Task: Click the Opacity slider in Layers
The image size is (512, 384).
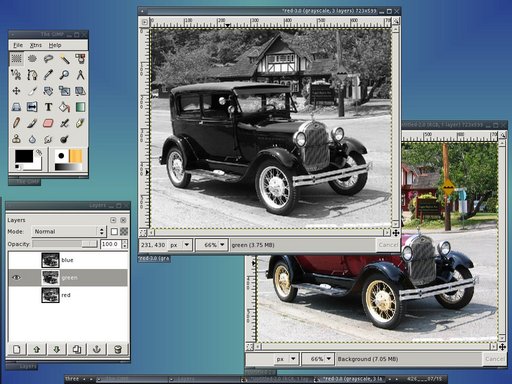Action: (x=65, y=244)
